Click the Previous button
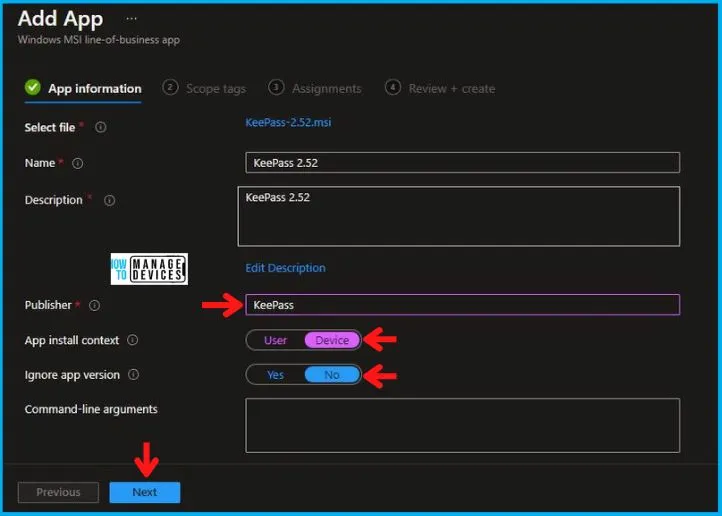The image size is (722, 516). [58, 492]
